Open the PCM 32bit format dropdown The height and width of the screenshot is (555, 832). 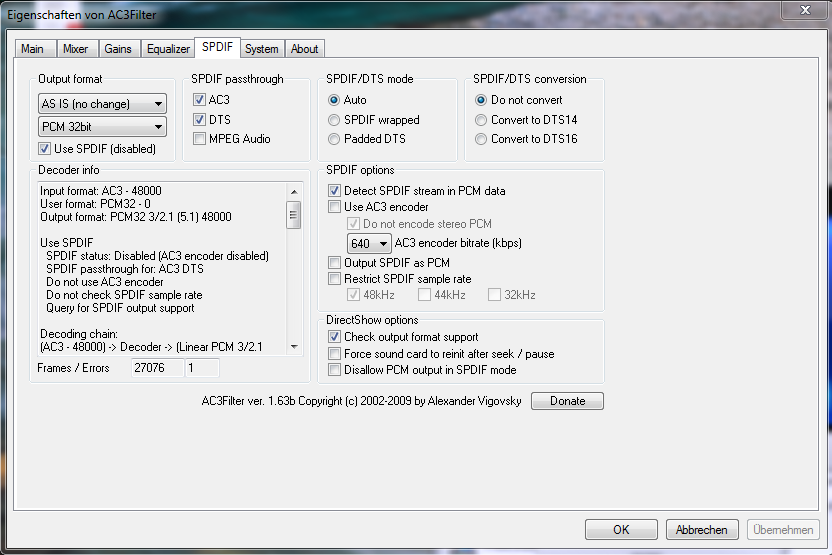pos(102,127)
